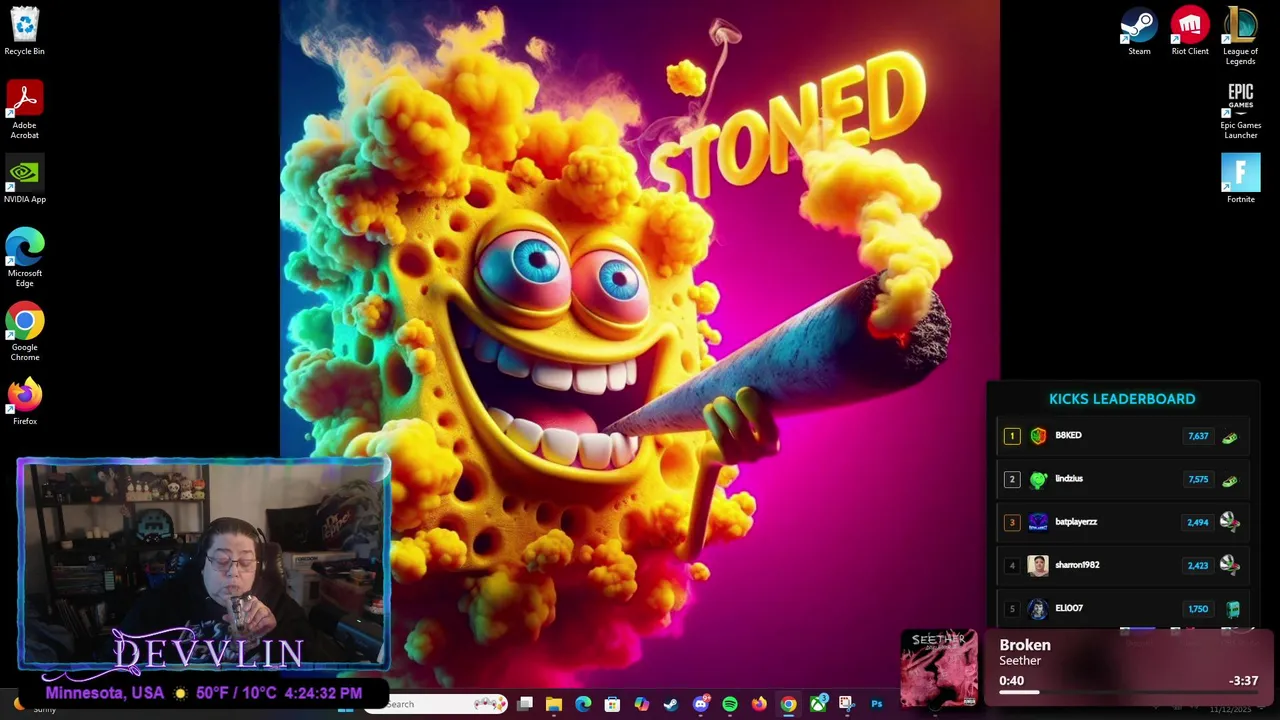Open Firefox from the taskbar
1280x720 pixels.
759,704
